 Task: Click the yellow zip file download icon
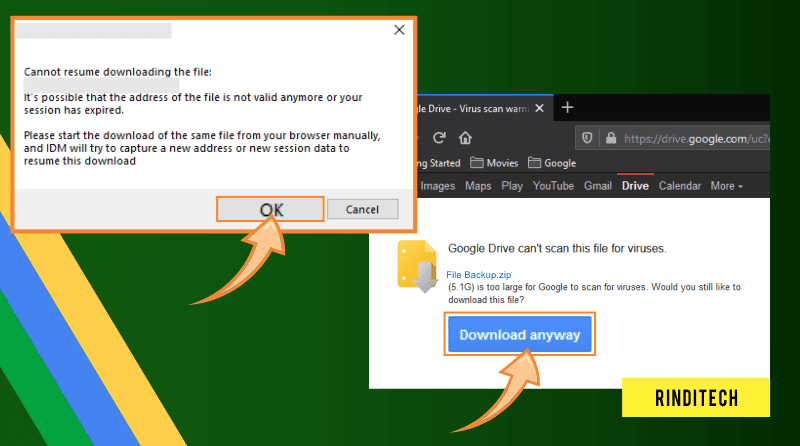[417, 266]
